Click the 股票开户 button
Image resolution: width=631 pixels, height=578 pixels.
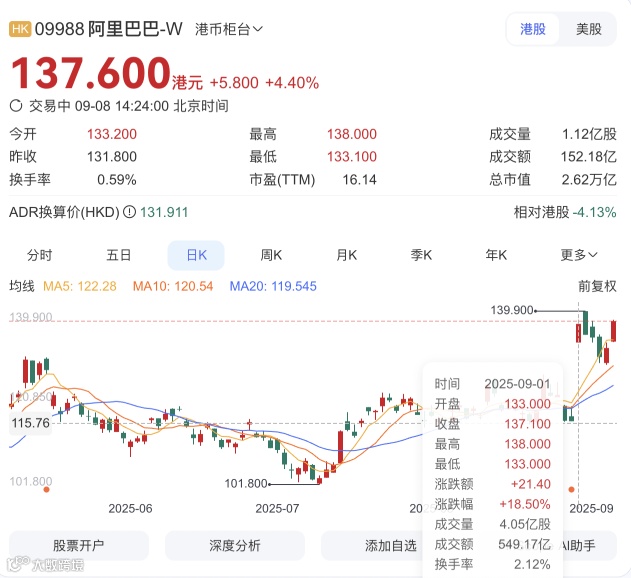click(79, 545)
